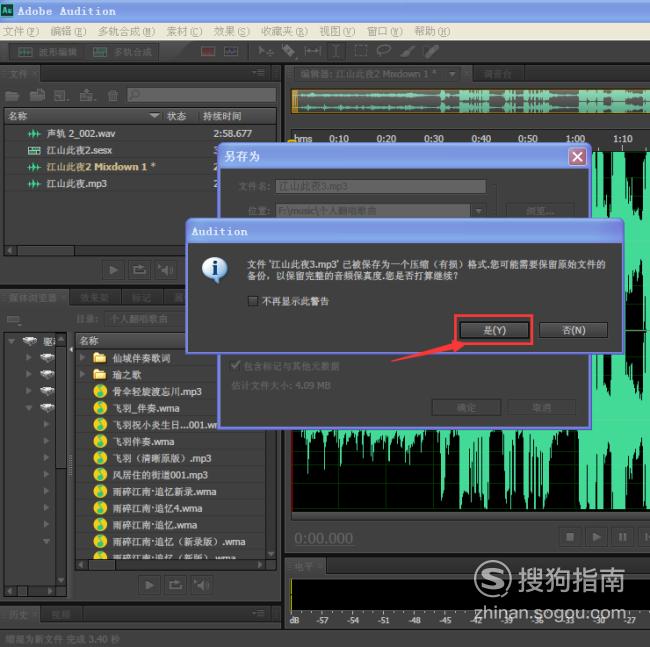Open the 素材(C) menu

(x=184, y=31)
